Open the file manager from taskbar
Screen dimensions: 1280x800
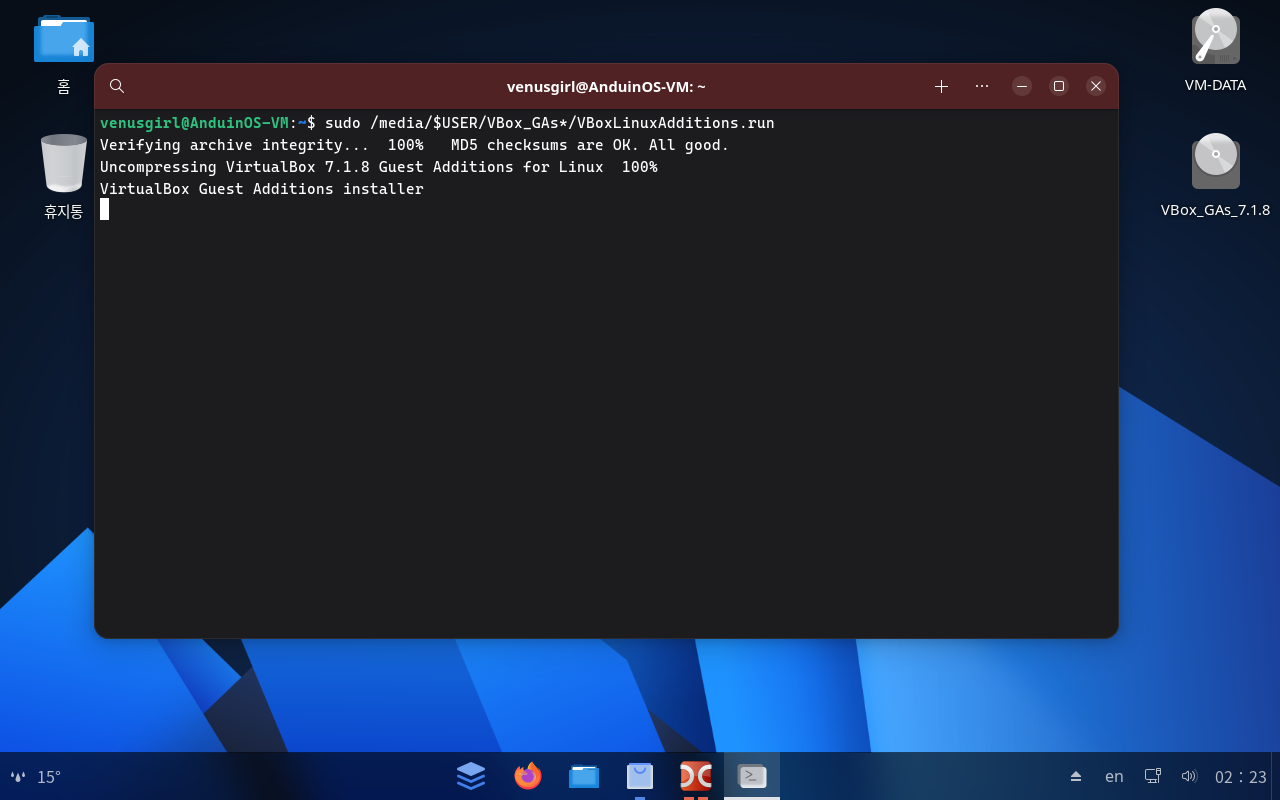coord(584,776)
